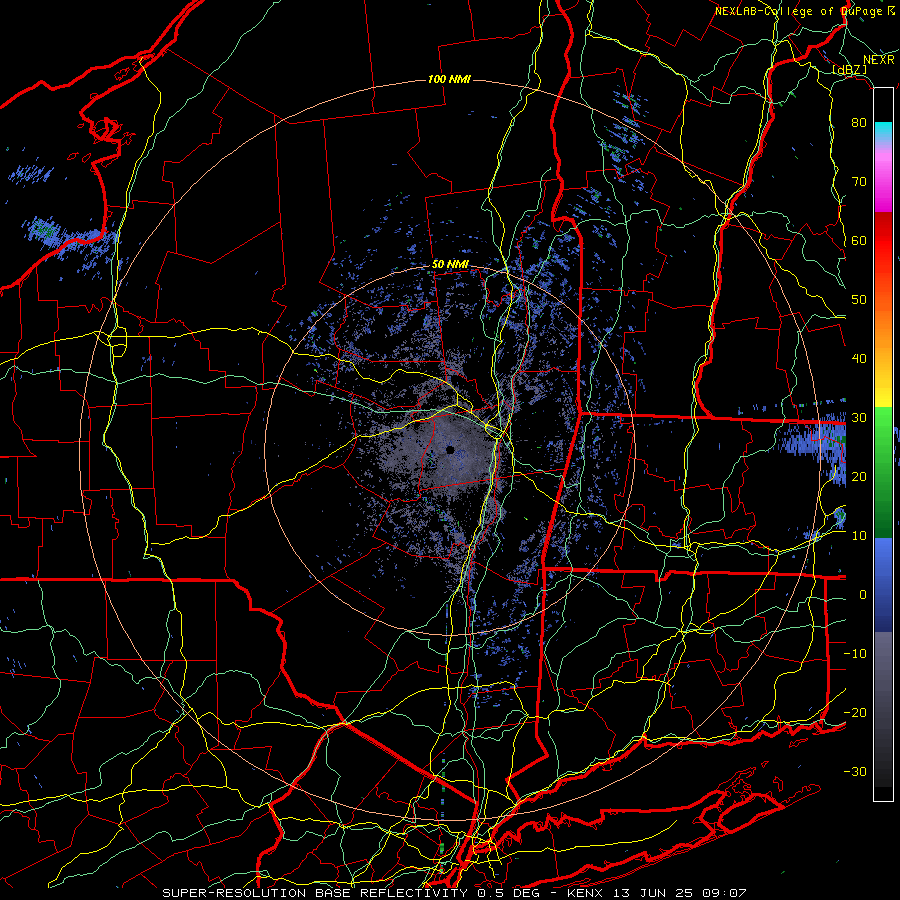900x900 pixels.
Task: Click the Super-Resolution Base Reflectivity caption
Action: (315, 893)
